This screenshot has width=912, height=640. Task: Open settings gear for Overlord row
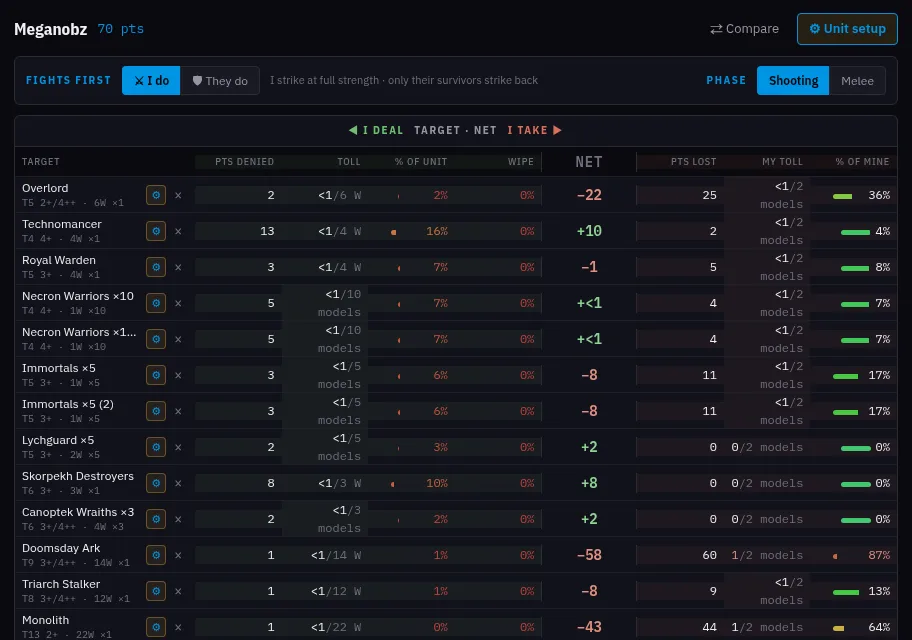tap(156, 195)
